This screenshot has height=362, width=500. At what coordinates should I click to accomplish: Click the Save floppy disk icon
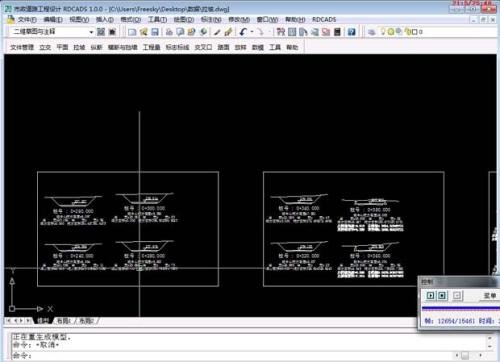pos(155,32)
